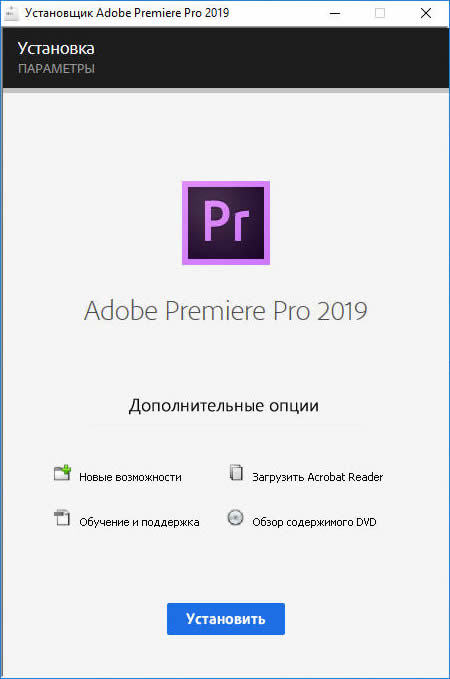The height and width of the screenshot is (679, 450).
Task: Open the Загрузить Acrobat Reader link
Action: coord(317,477)
